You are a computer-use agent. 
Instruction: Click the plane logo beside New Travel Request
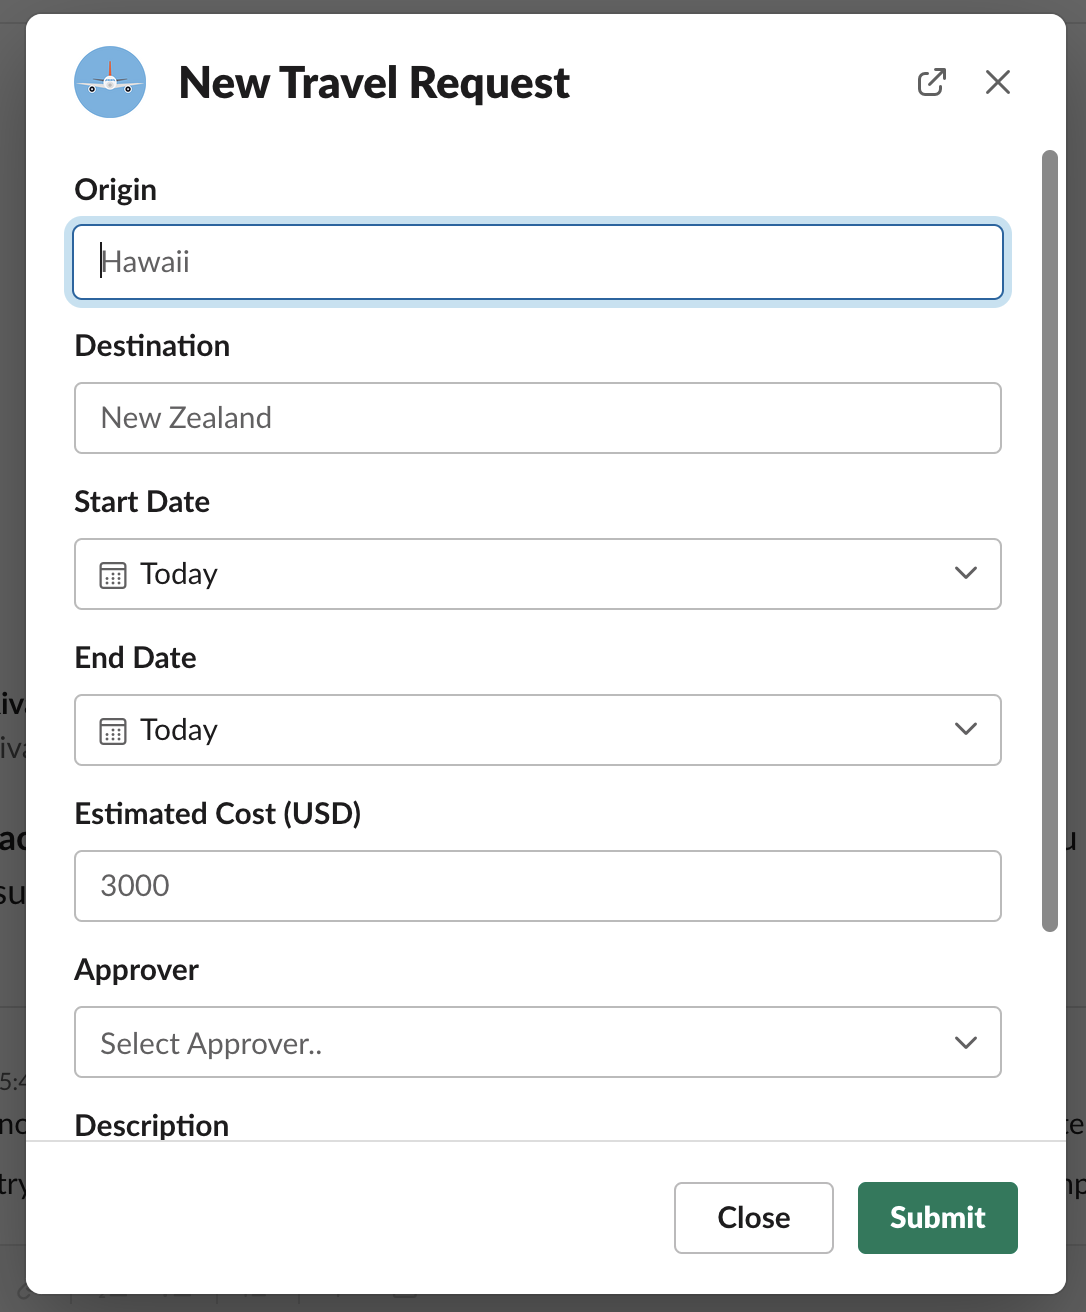click(x=110, y=82)
